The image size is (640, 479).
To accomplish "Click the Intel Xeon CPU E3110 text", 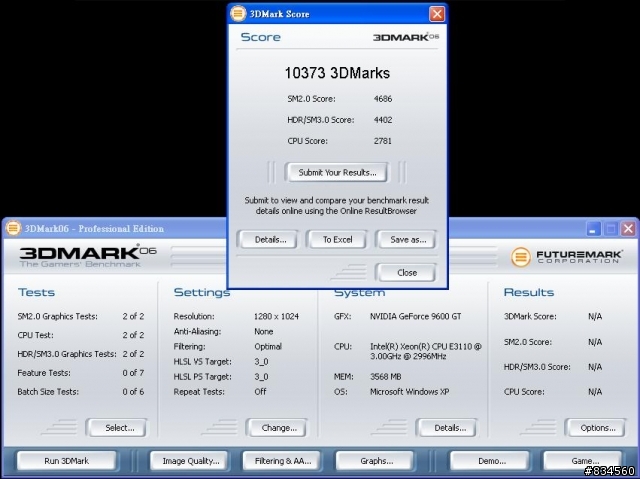I will (426, 351).
